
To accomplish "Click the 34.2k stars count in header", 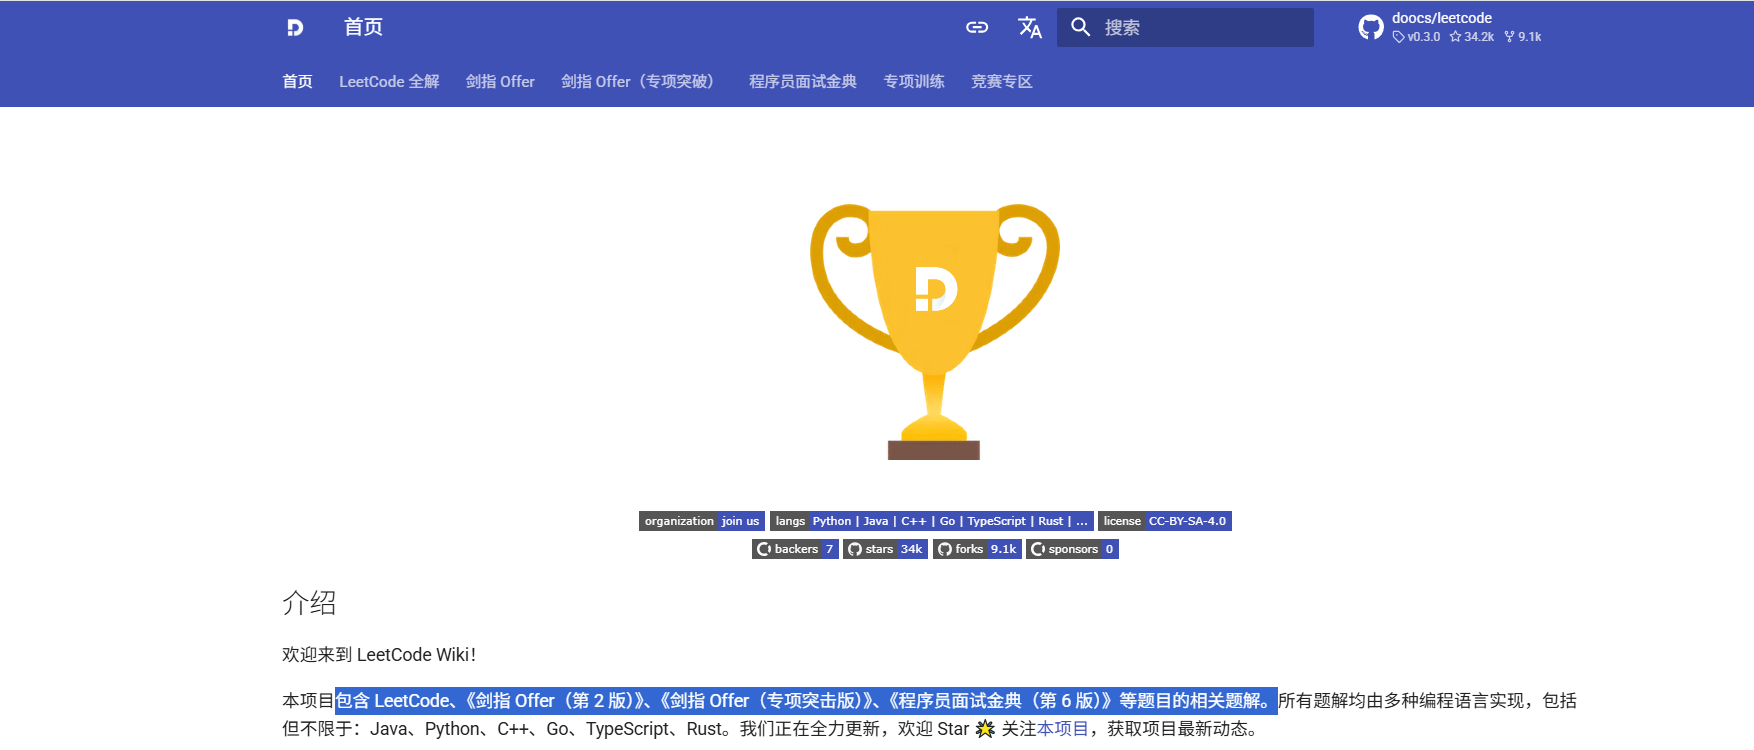I will (x=1472, y=37).
